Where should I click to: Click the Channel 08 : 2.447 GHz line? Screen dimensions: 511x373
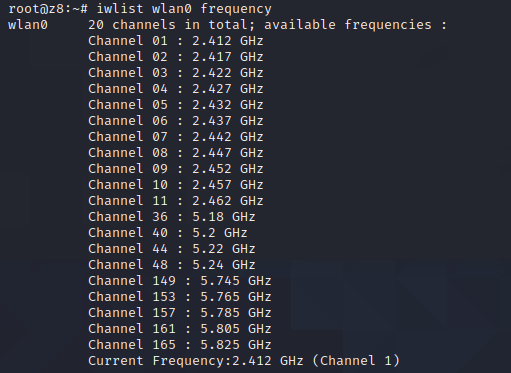click(x=176, y=153)
